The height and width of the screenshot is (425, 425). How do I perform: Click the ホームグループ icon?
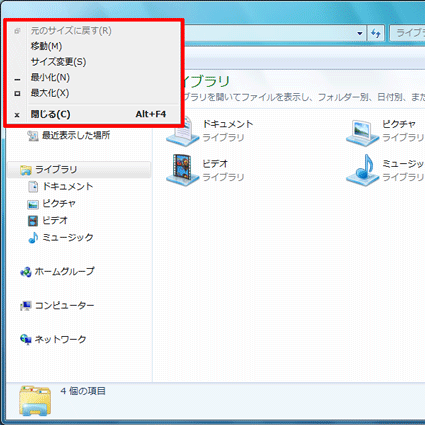(x=26, y=272)
